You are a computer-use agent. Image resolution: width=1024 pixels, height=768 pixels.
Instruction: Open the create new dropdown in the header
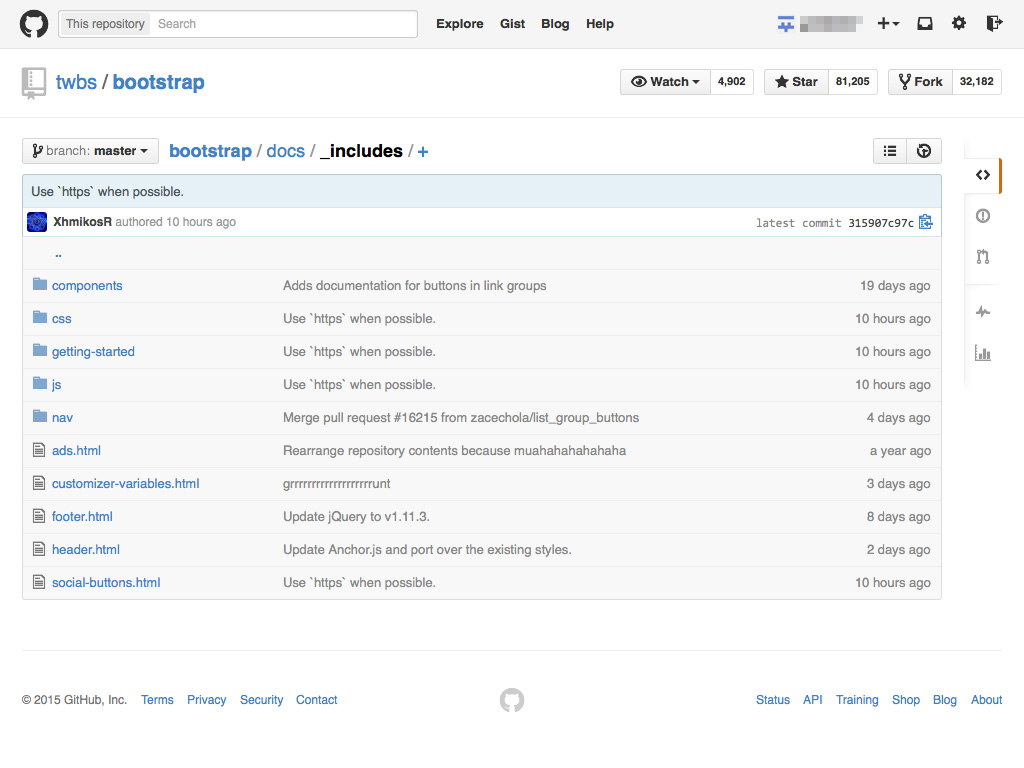click(888, 22)
